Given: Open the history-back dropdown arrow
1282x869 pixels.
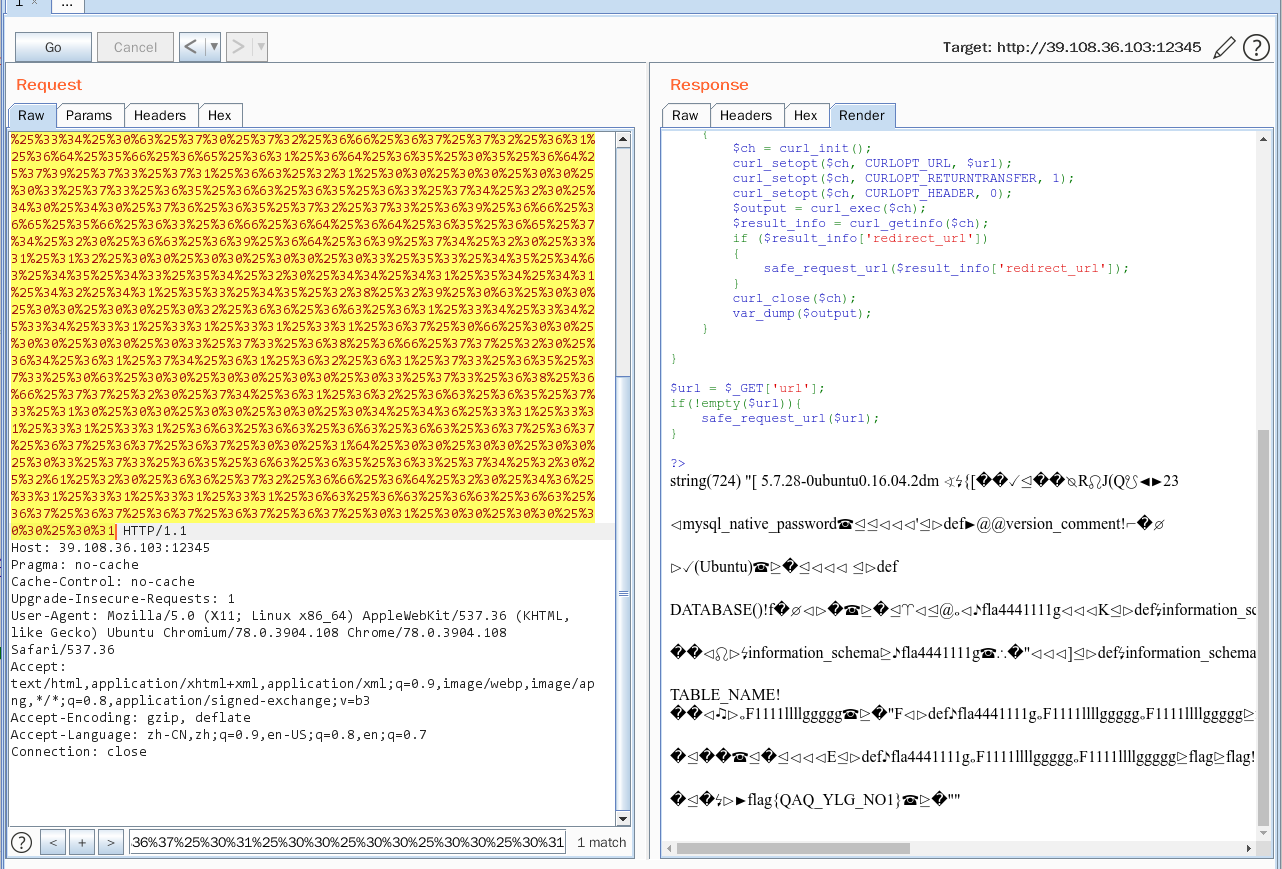Looking at the screenshot, I should point(213,46).
